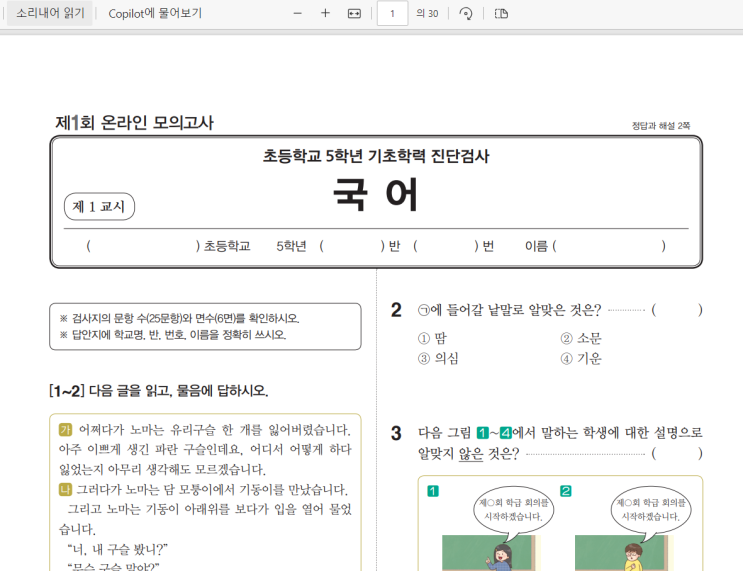The image size is (743, 571).
Task: Select the '5학년' label on form line
Action: click(291, 246)
